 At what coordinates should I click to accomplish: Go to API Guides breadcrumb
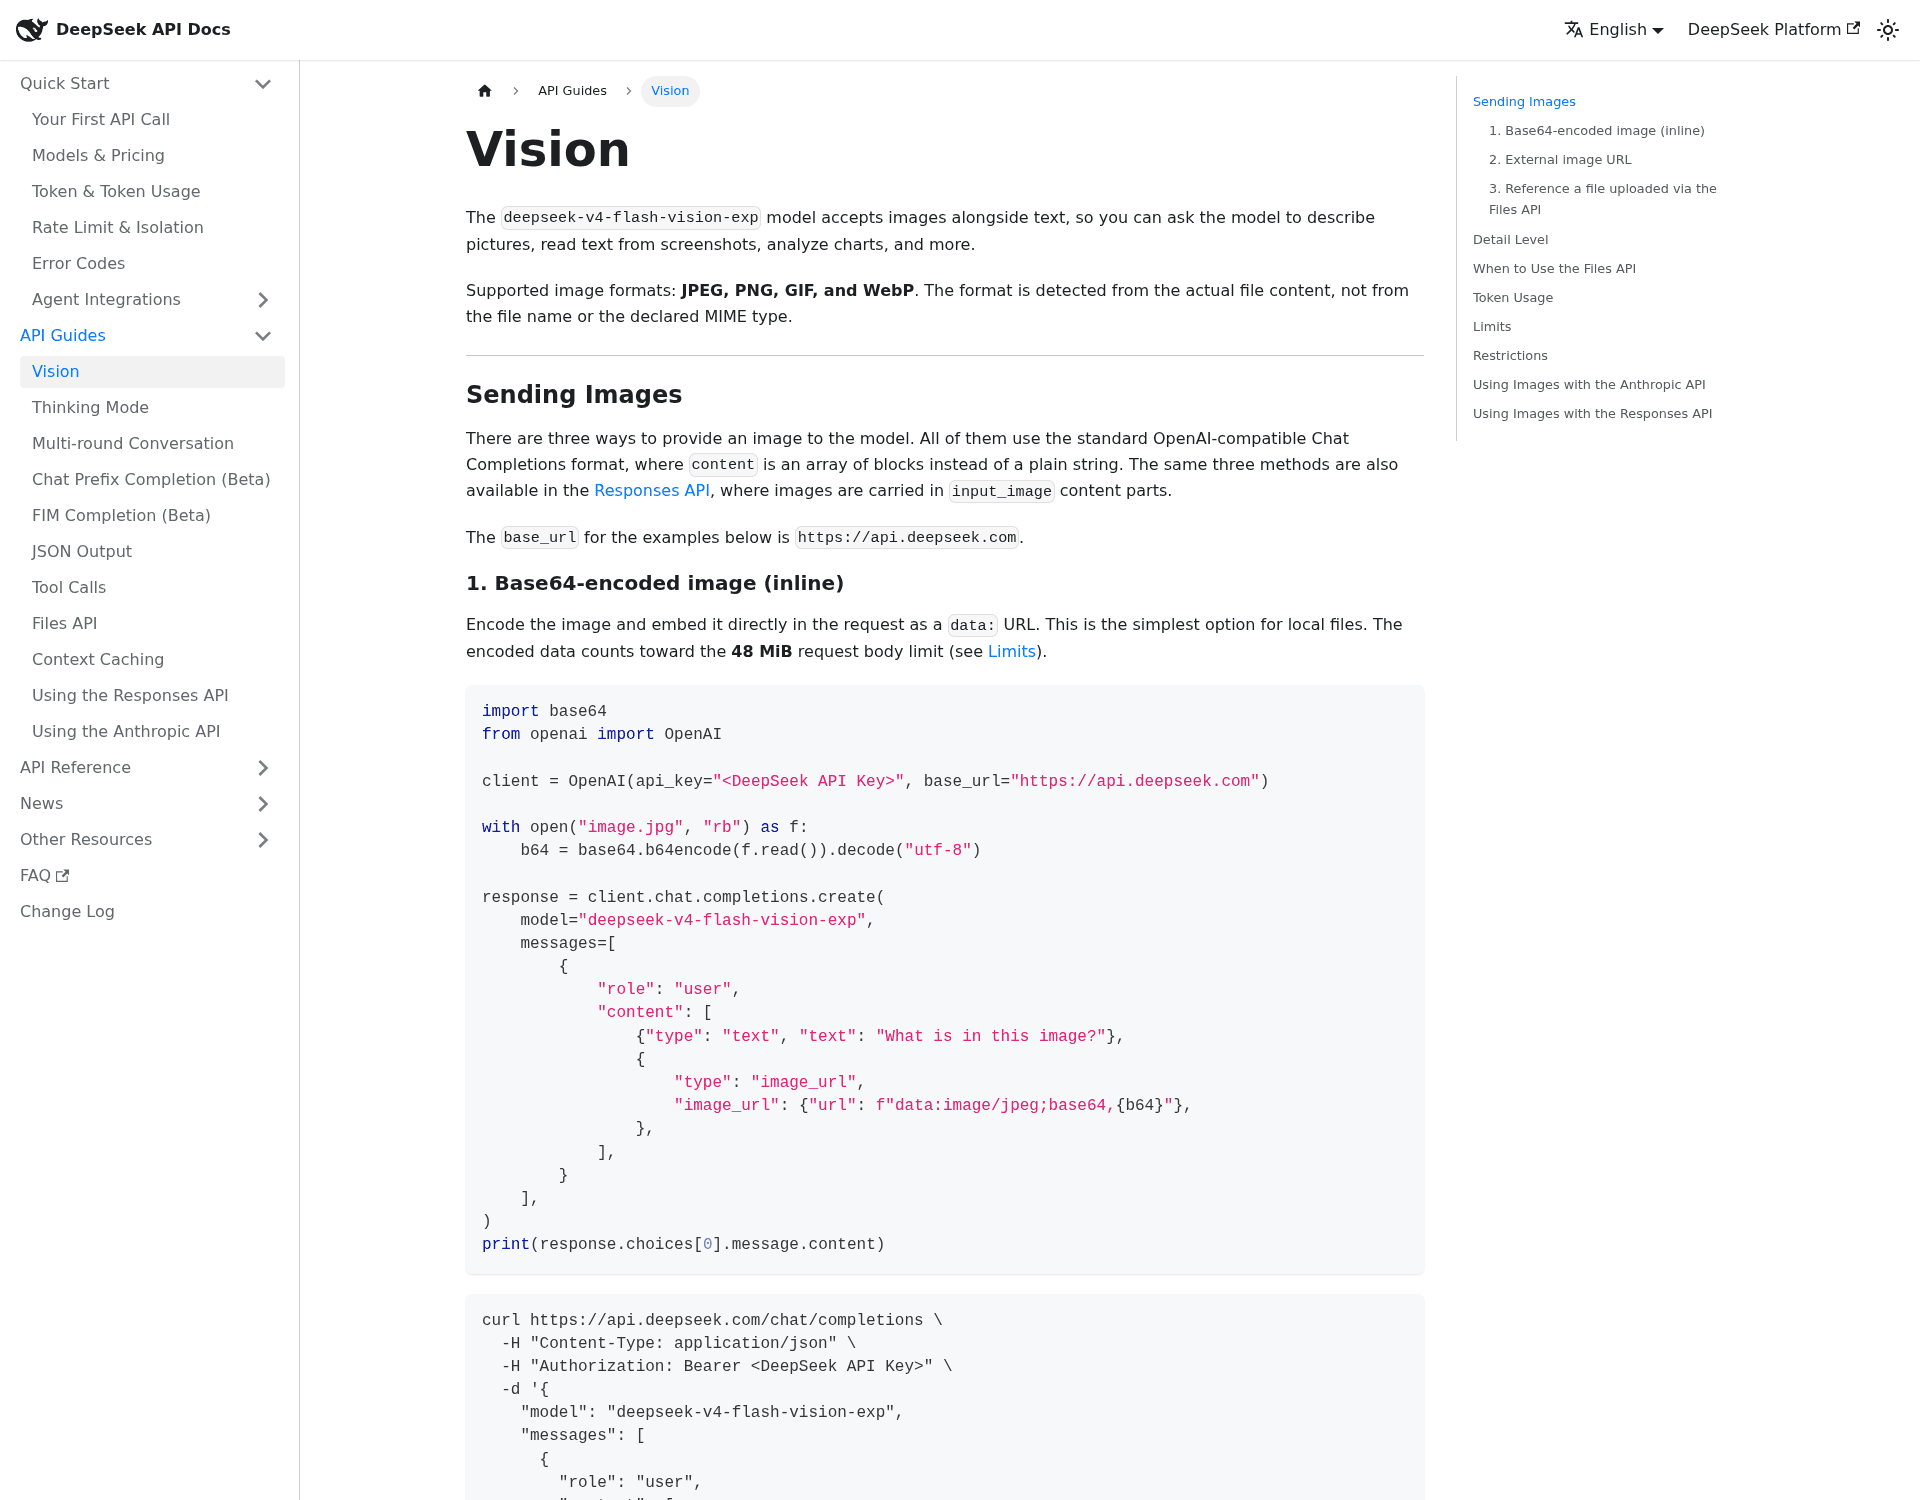[x=572, y=91]
